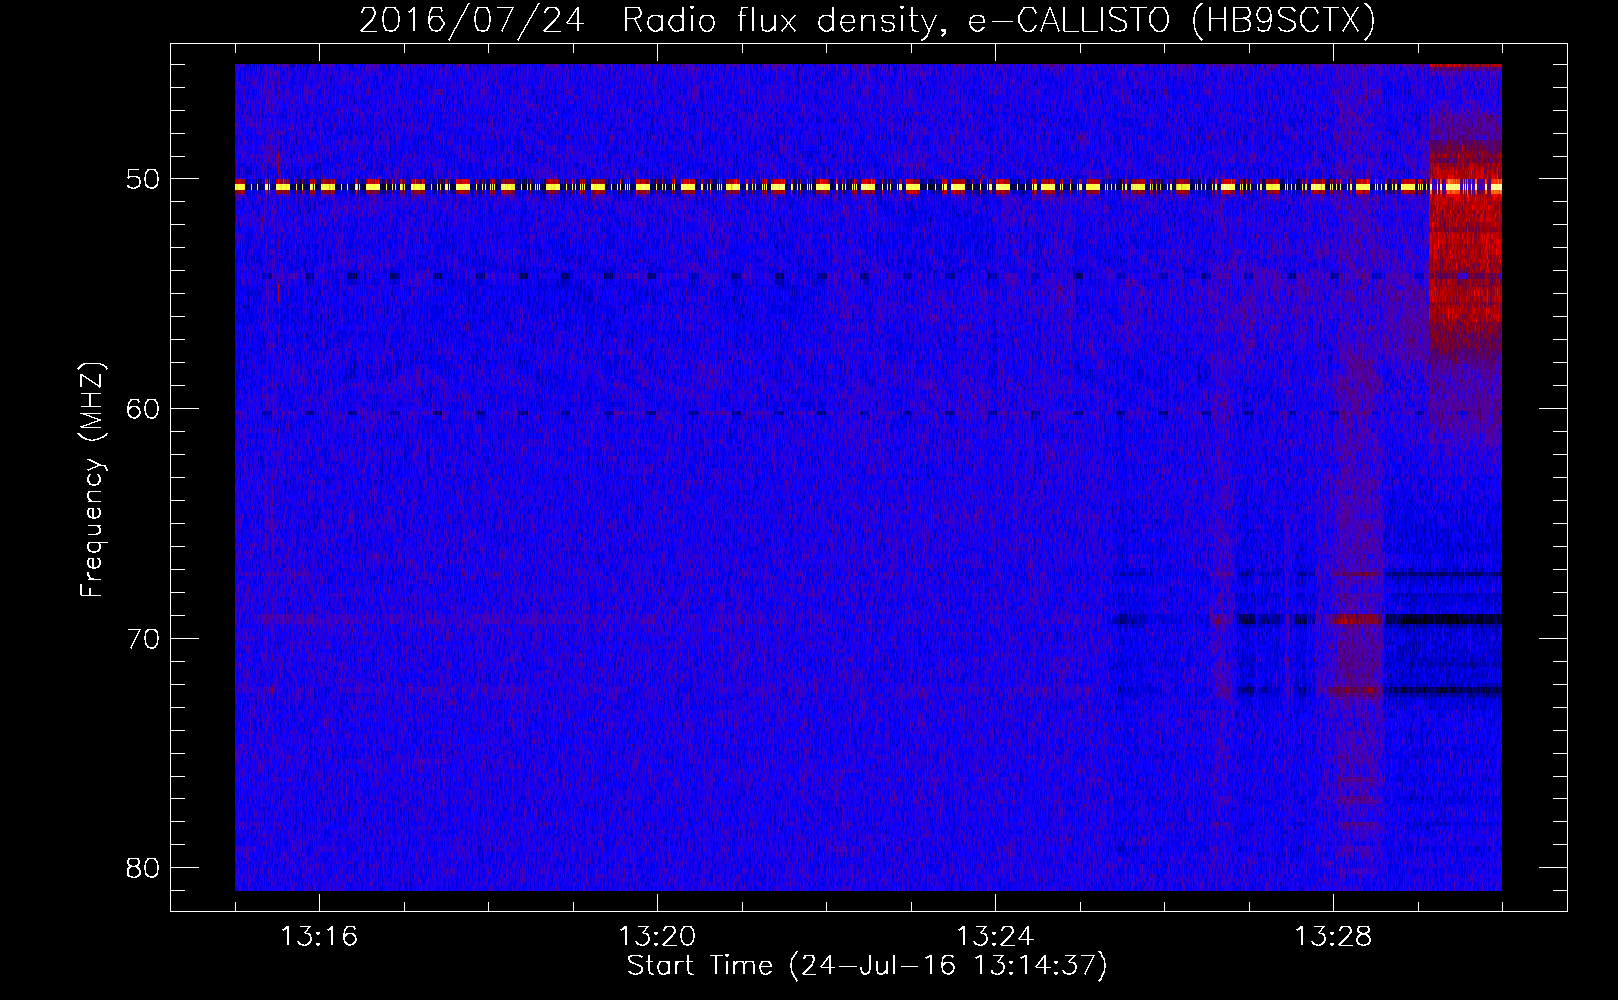Viewport: 1618px width, 1000px height.
Task: Click the dark horizontal band near 69 MHz at 13:29
Action: point(1443,619)
